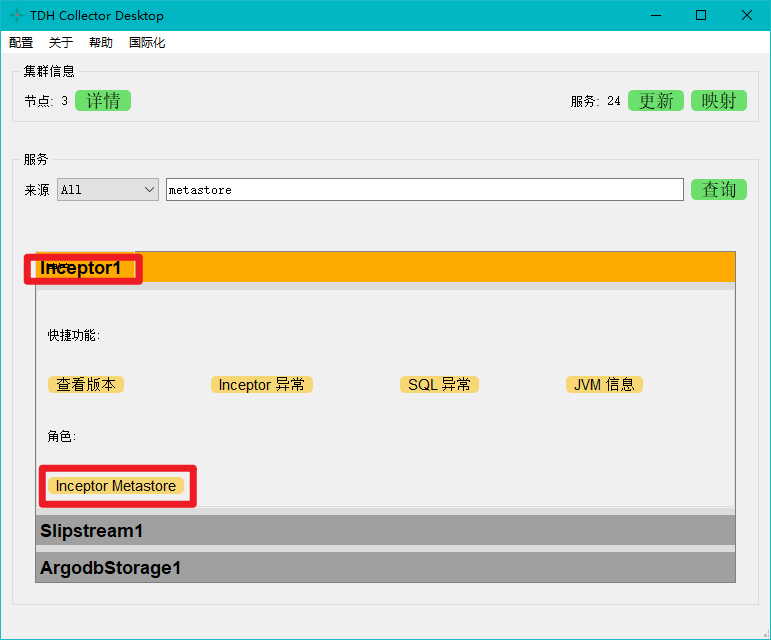Viewport: 771px width, 640px height.
Task: Click the SQL 异常 shortcut button
Action: (x=439, y=384)
